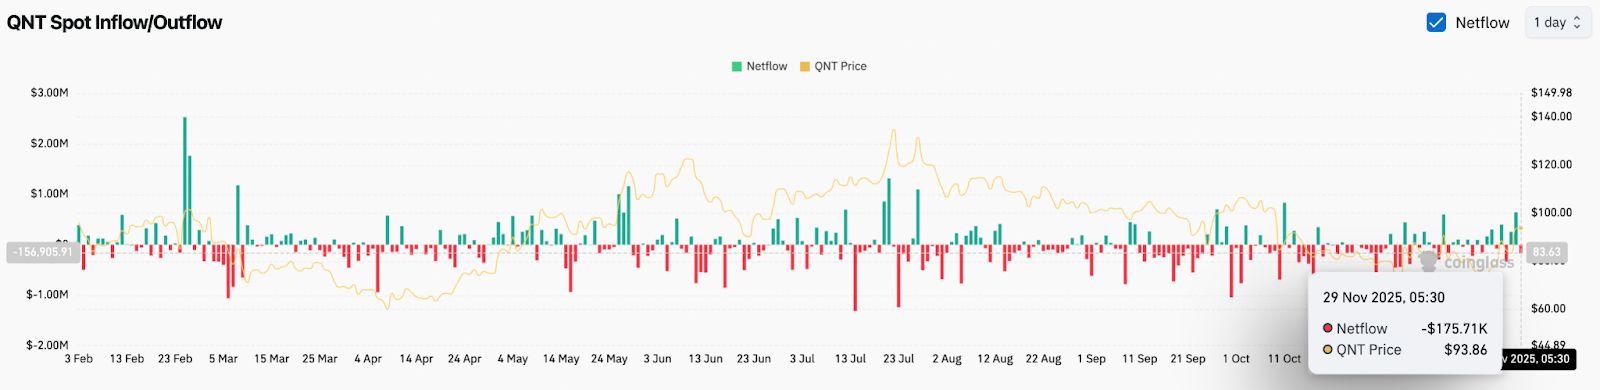Click the $3.00M left axis label
The height and width of the screenshot is (390, 1600).
click(49, 93)
